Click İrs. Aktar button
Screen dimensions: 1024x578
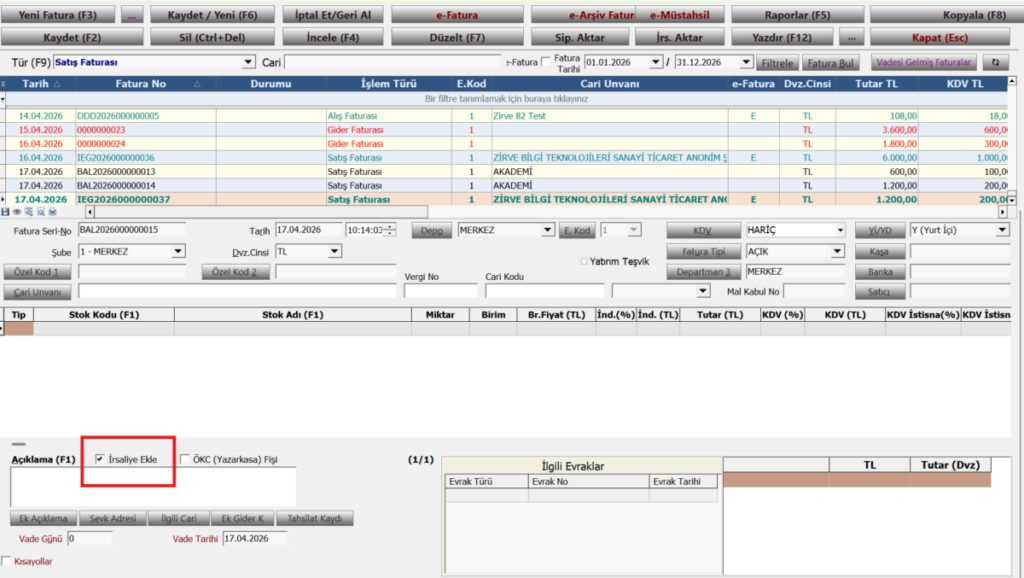tap(680, 37)
